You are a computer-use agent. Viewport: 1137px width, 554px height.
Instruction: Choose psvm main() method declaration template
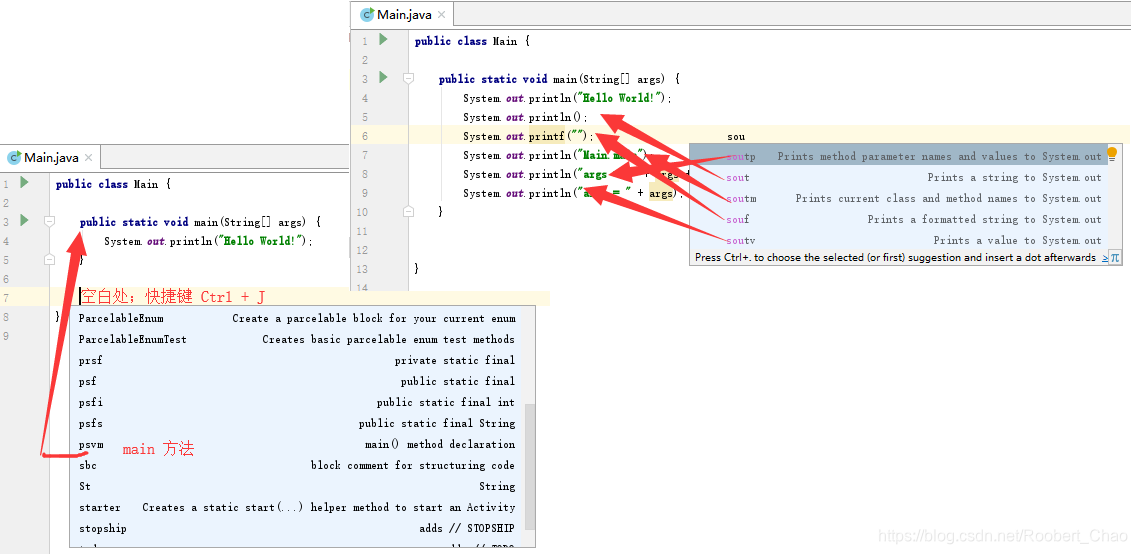tap(297, 445)
